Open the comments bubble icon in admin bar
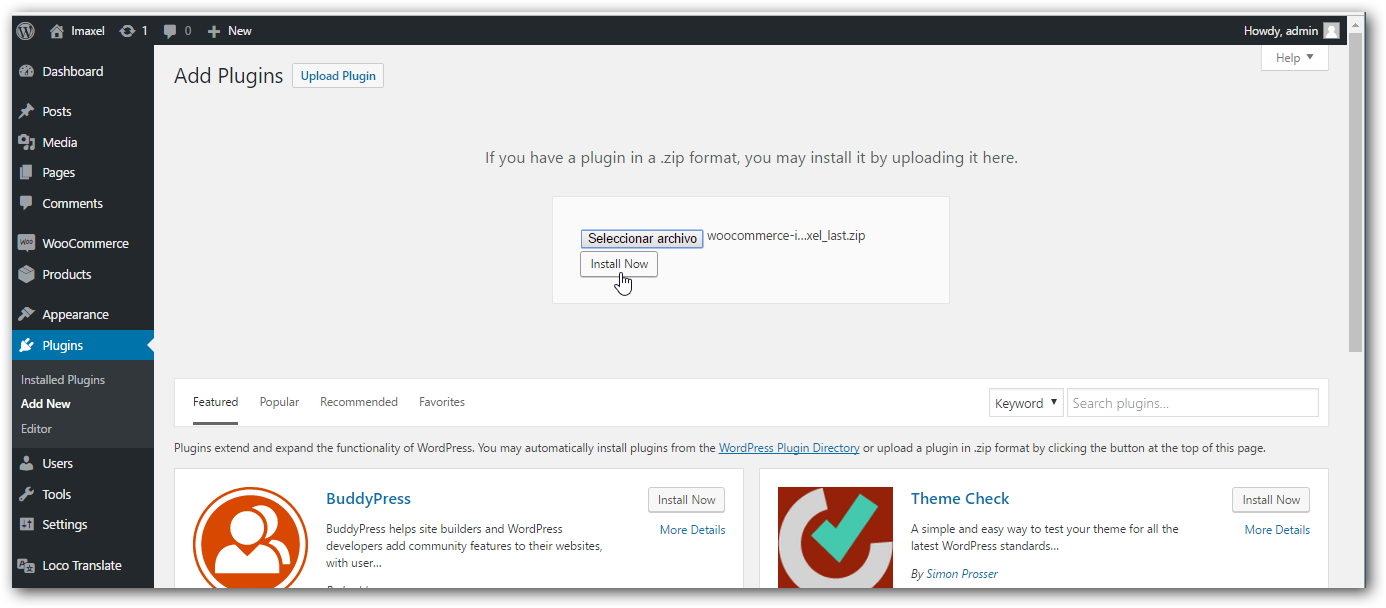Image resolution: width=1386 pixels, height=608 pixels. [171, 31]
